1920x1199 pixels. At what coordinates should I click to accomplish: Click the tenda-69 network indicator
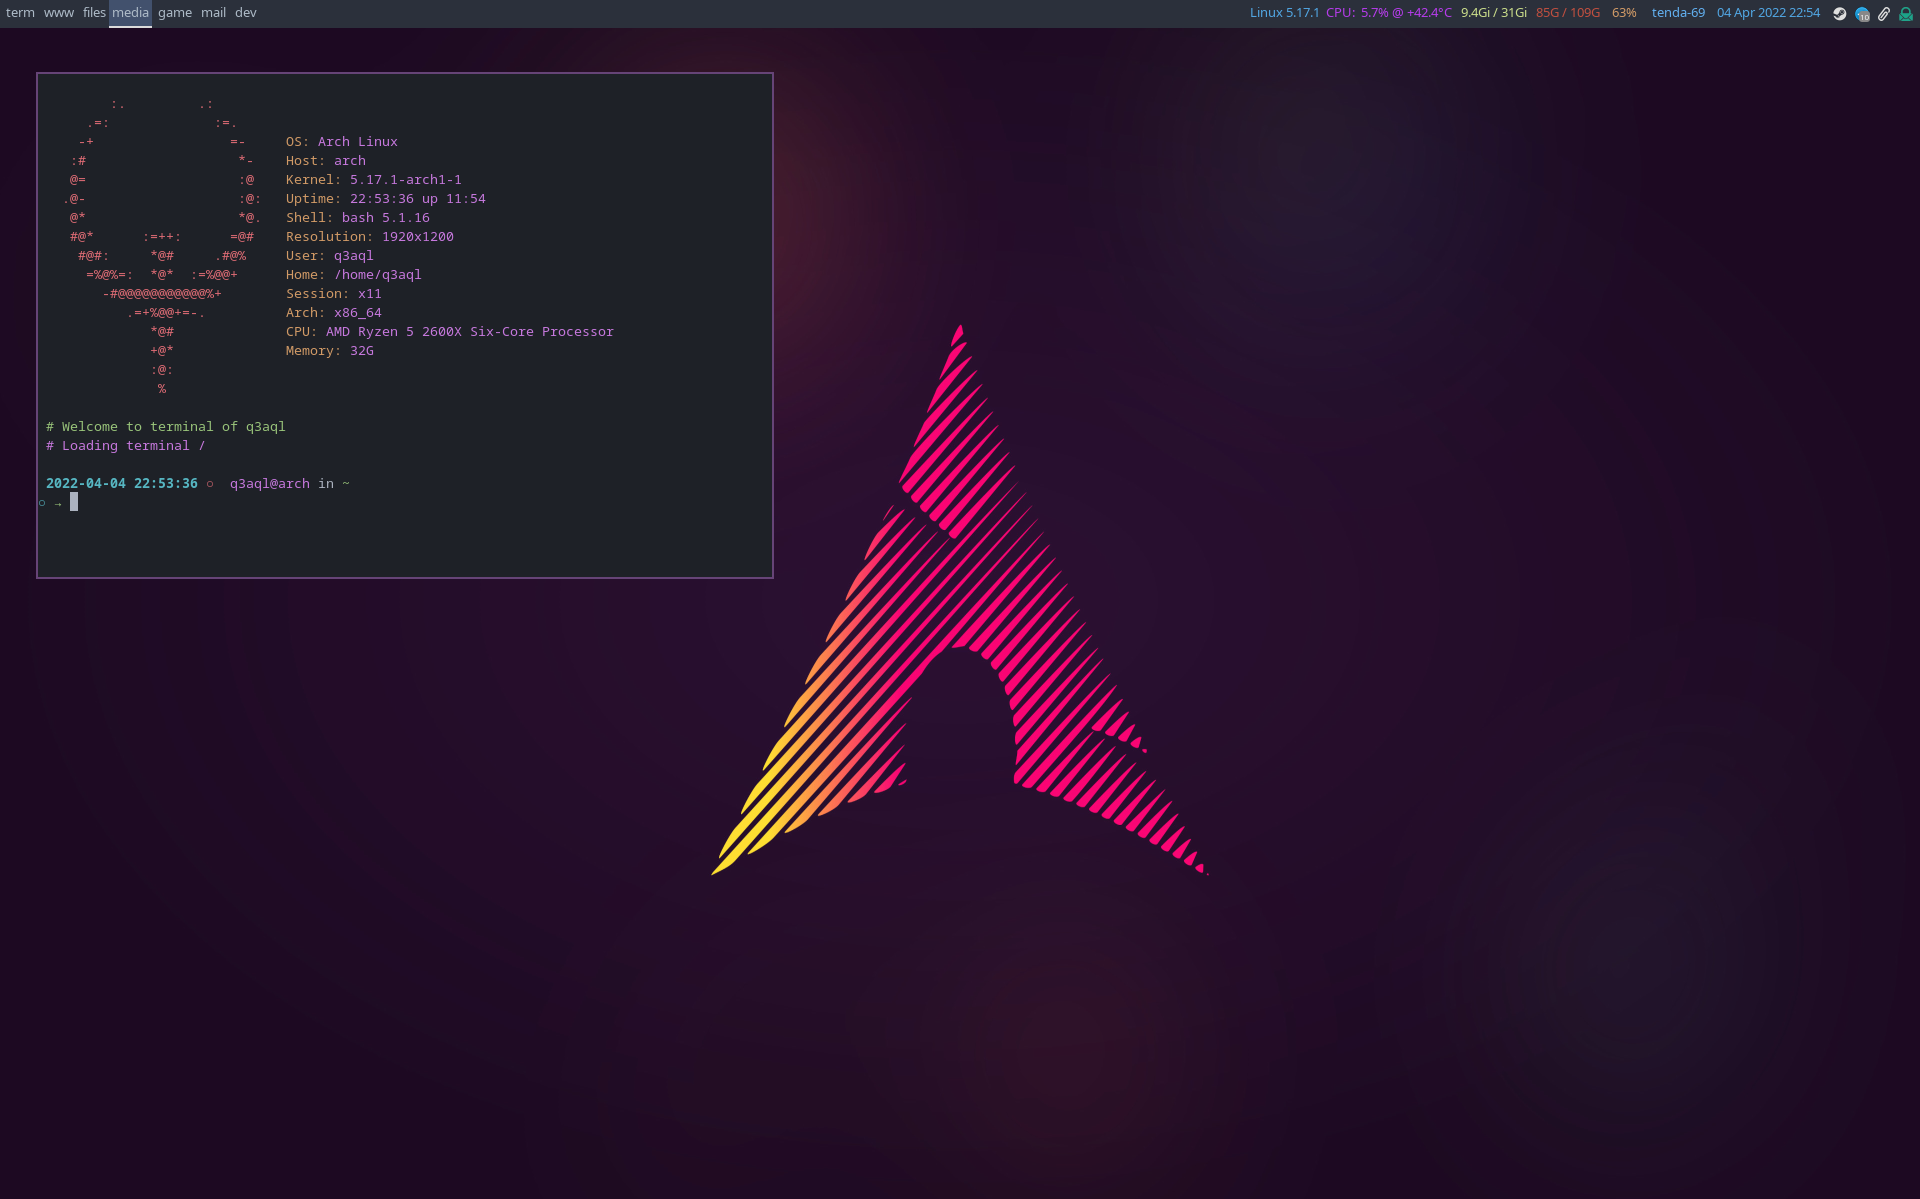click(1678, 13)
